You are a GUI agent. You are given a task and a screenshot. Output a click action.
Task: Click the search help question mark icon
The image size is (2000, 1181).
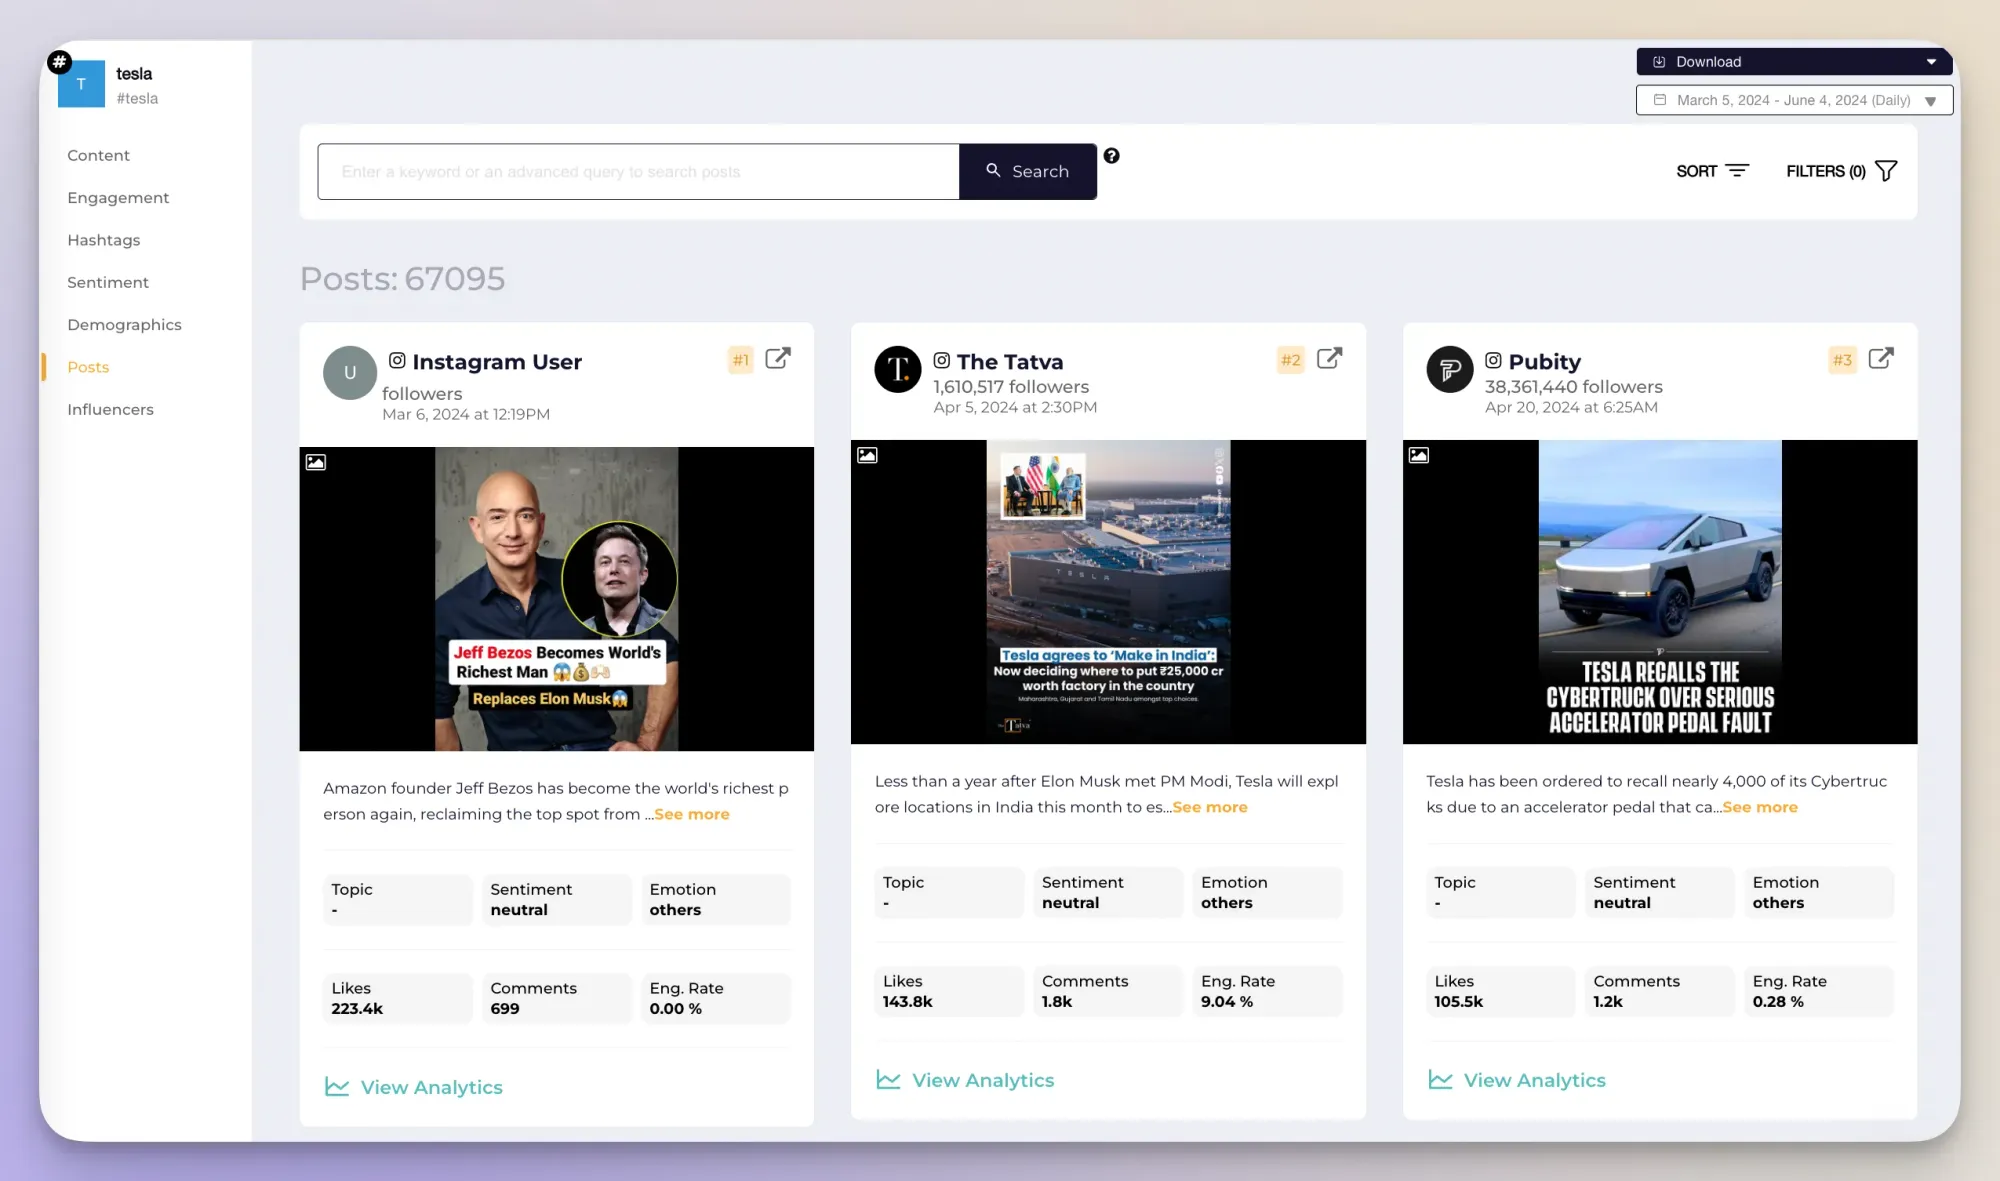pyautogui.click(x=1111, y=156)
